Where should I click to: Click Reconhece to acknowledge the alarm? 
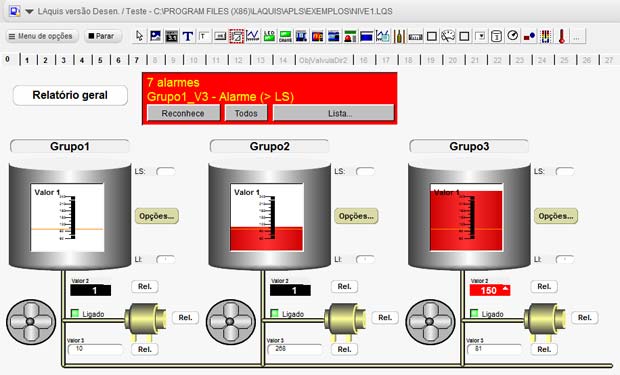[183, 113]
